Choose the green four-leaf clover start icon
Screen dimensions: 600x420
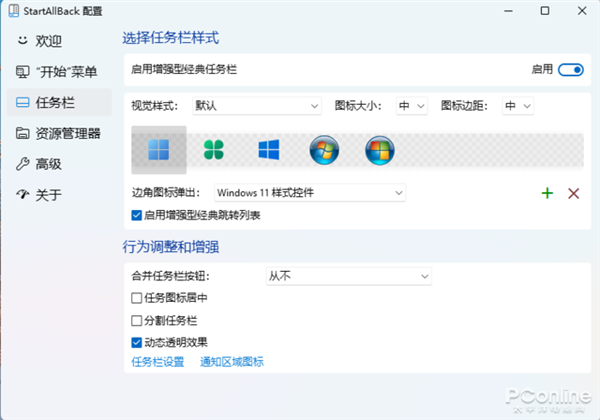(x=214, y=150)
